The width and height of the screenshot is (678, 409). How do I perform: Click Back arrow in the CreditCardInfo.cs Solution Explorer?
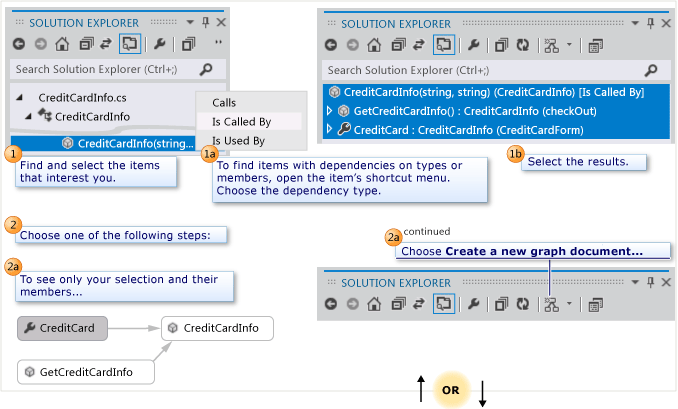click(19, 44)
